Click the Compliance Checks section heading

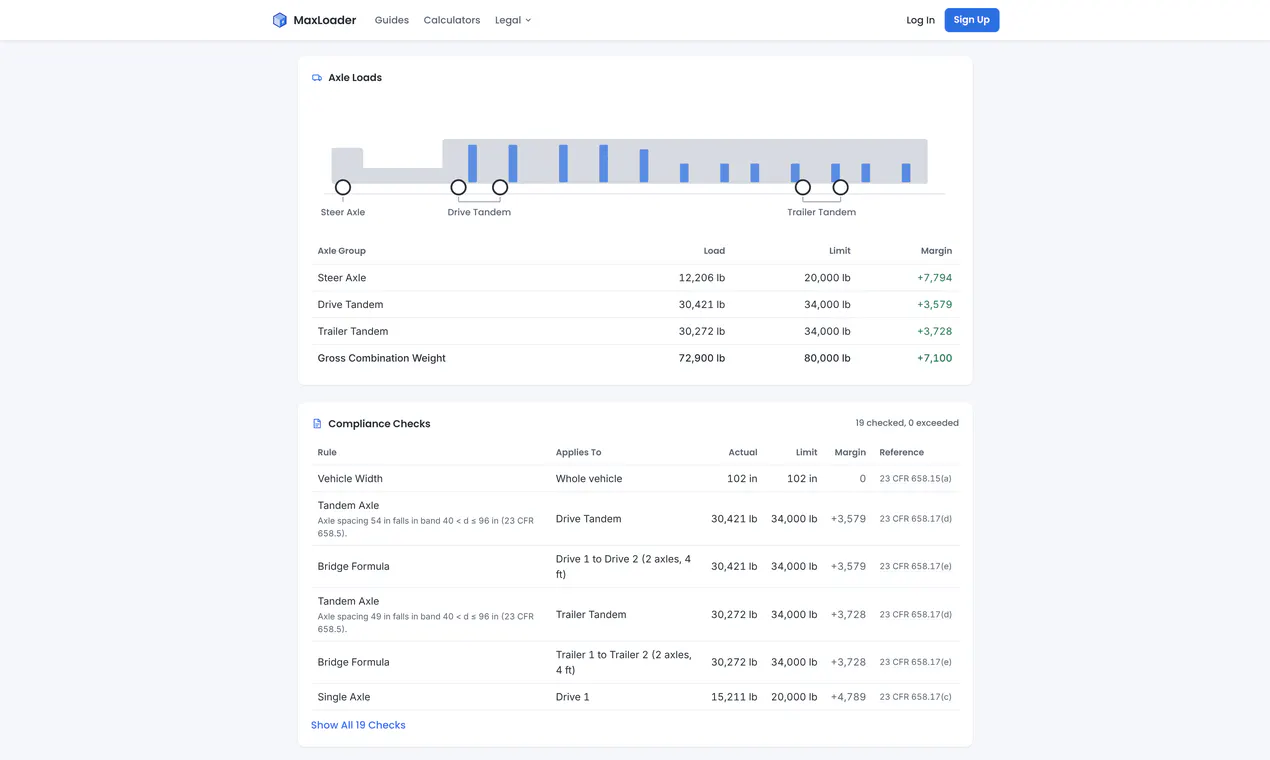(x=379, y=424)
